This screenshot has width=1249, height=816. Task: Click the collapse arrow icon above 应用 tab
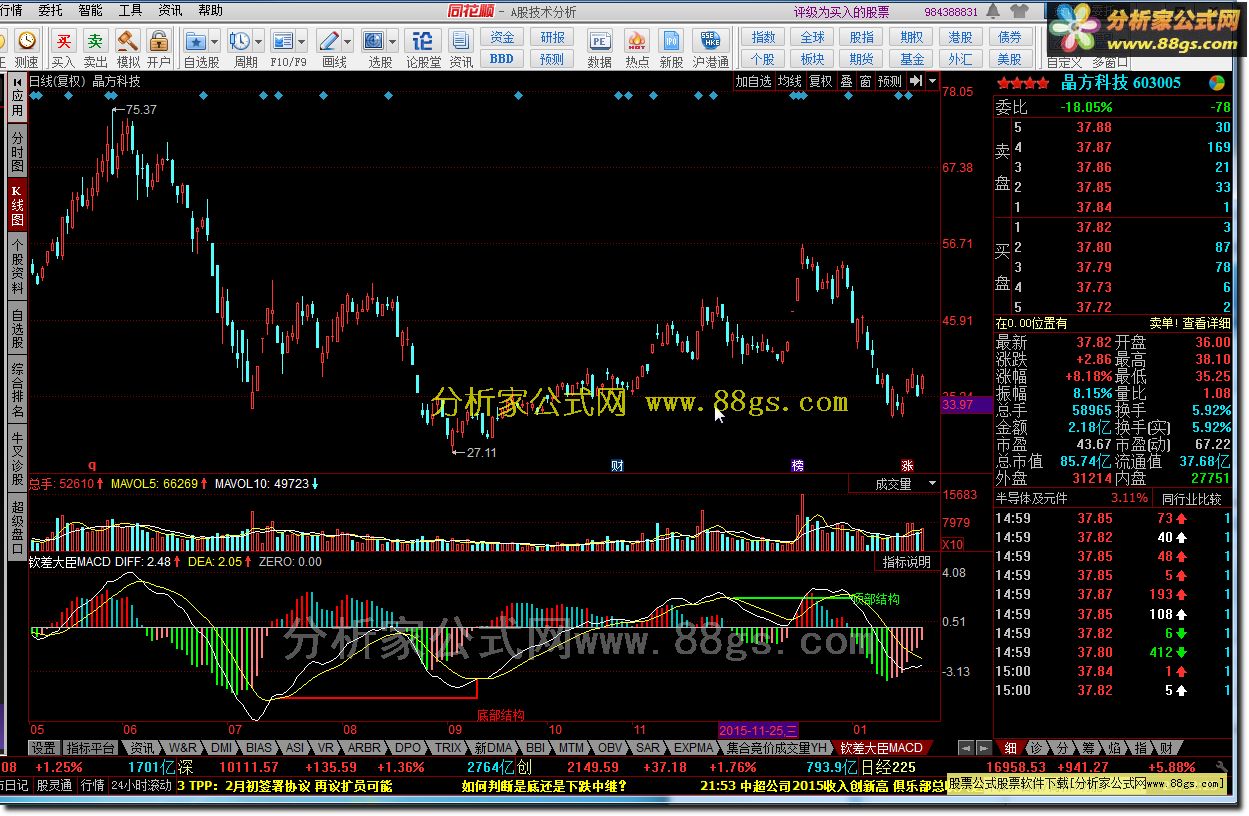[x=17, y=81]
